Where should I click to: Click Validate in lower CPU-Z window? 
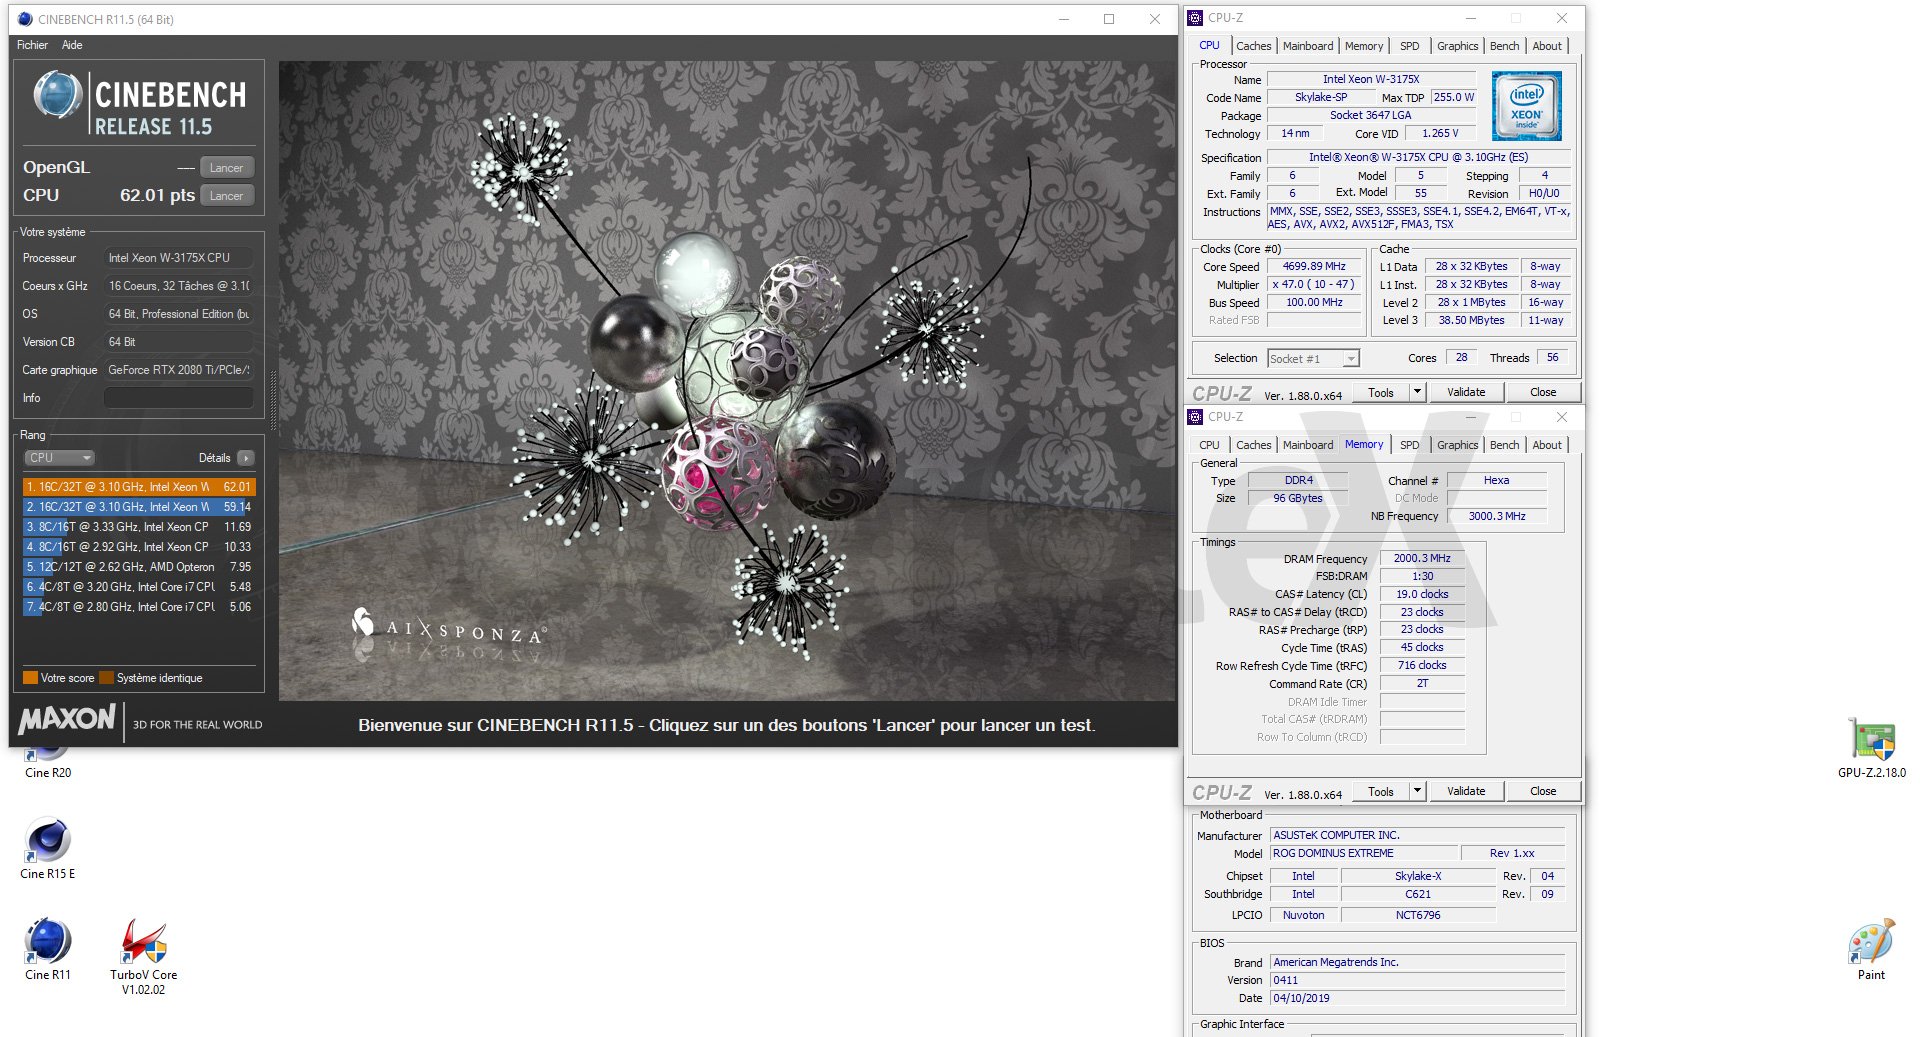tap(1466, 792)
